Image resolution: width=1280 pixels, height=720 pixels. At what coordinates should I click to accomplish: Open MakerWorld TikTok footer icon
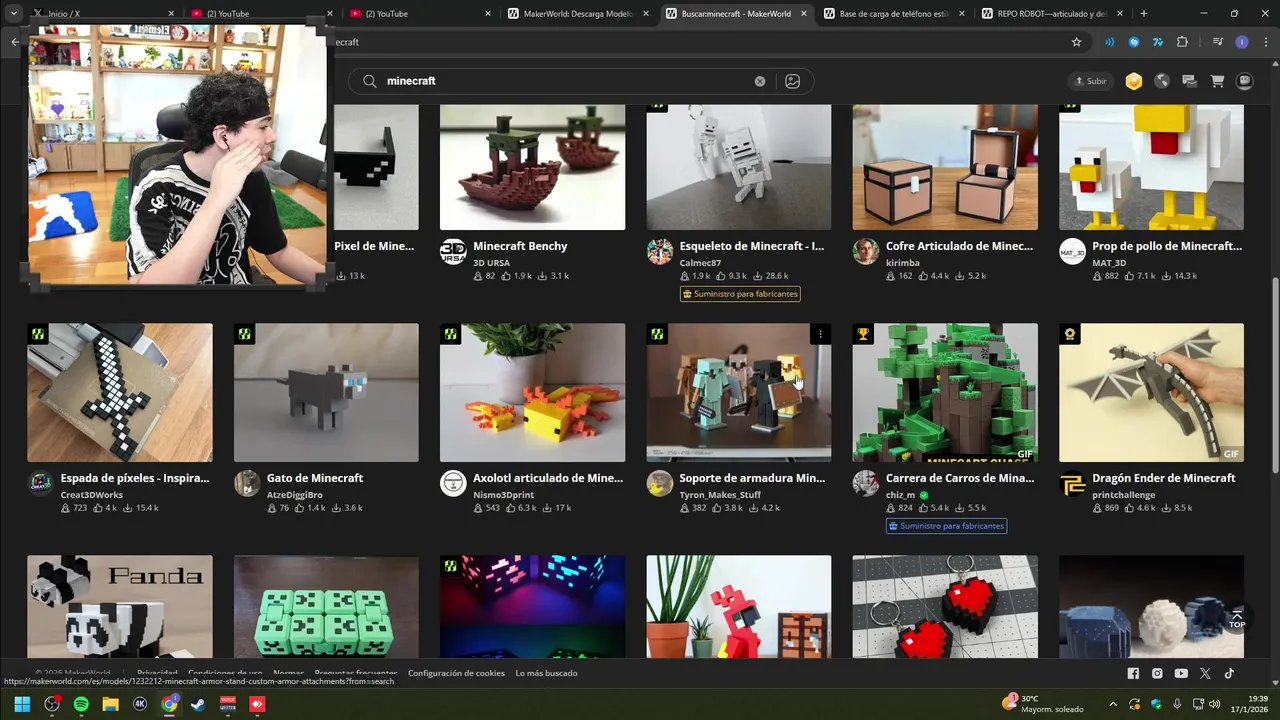(x=1229, y=673)
